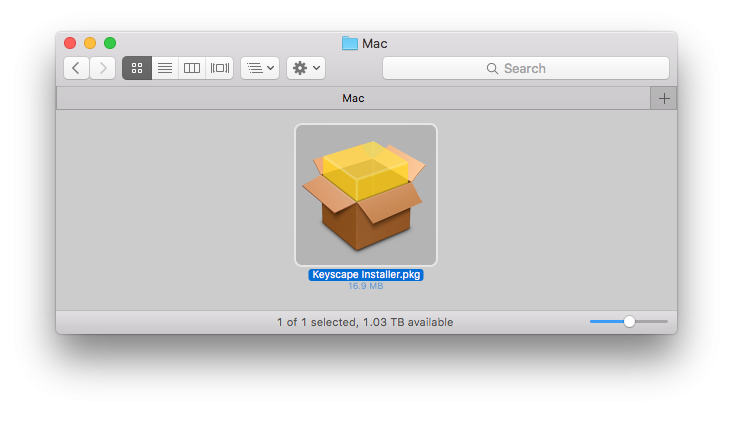Viewport: 733px width, 438px height.
Task: Switch to Cover Flow view
Action: tap(219, 68)
